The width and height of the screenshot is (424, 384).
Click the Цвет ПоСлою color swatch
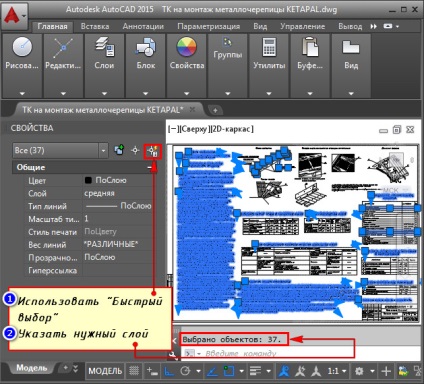(88, 180)
